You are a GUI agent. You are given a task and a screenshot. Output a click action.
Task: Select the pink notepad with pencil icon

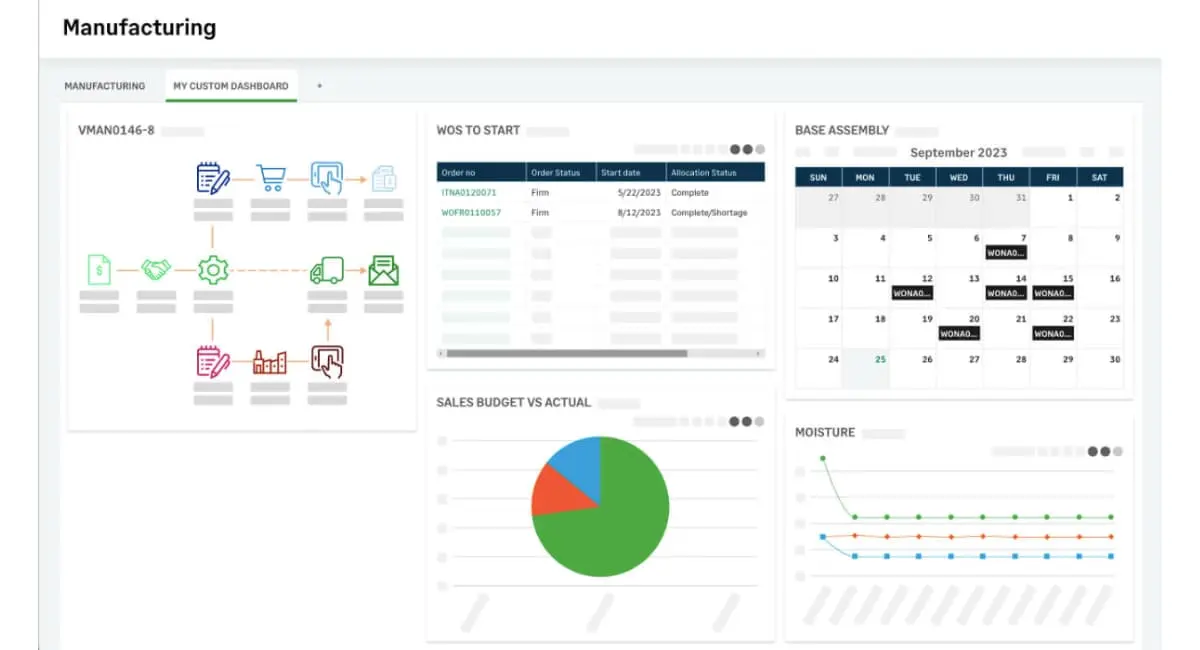pyautogui.click(x=213, y=361)
